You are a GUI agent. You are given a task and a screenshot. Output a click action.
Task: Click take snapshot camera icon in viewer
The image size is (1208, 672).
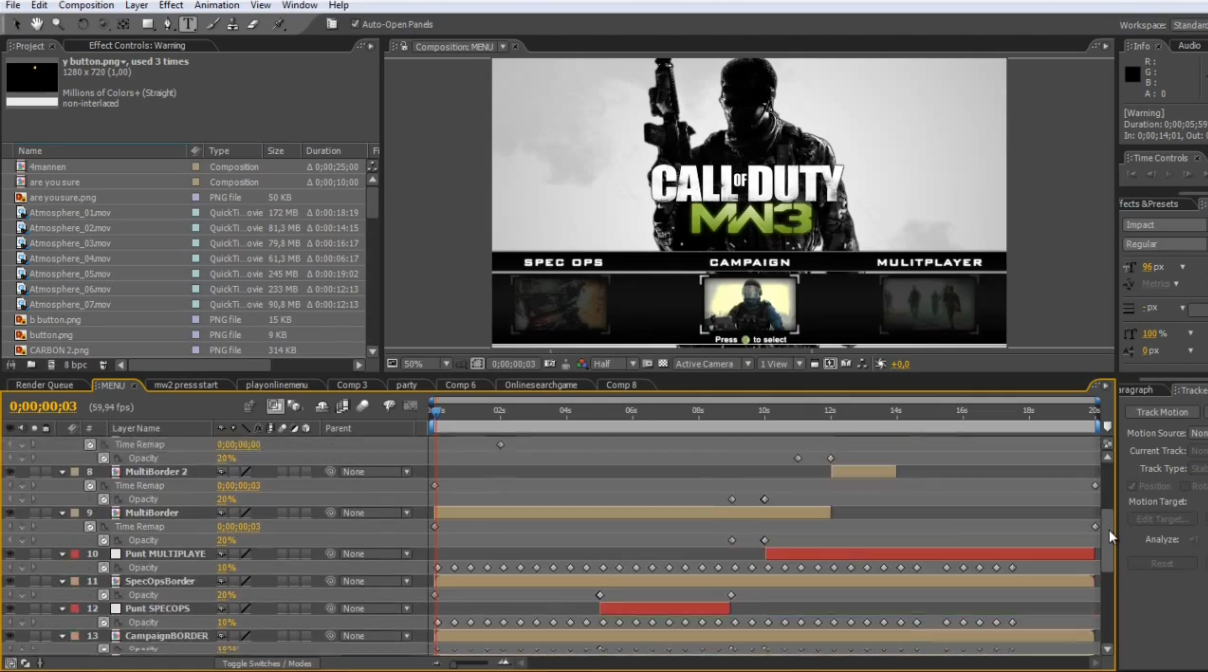click(x=551, y=364)
